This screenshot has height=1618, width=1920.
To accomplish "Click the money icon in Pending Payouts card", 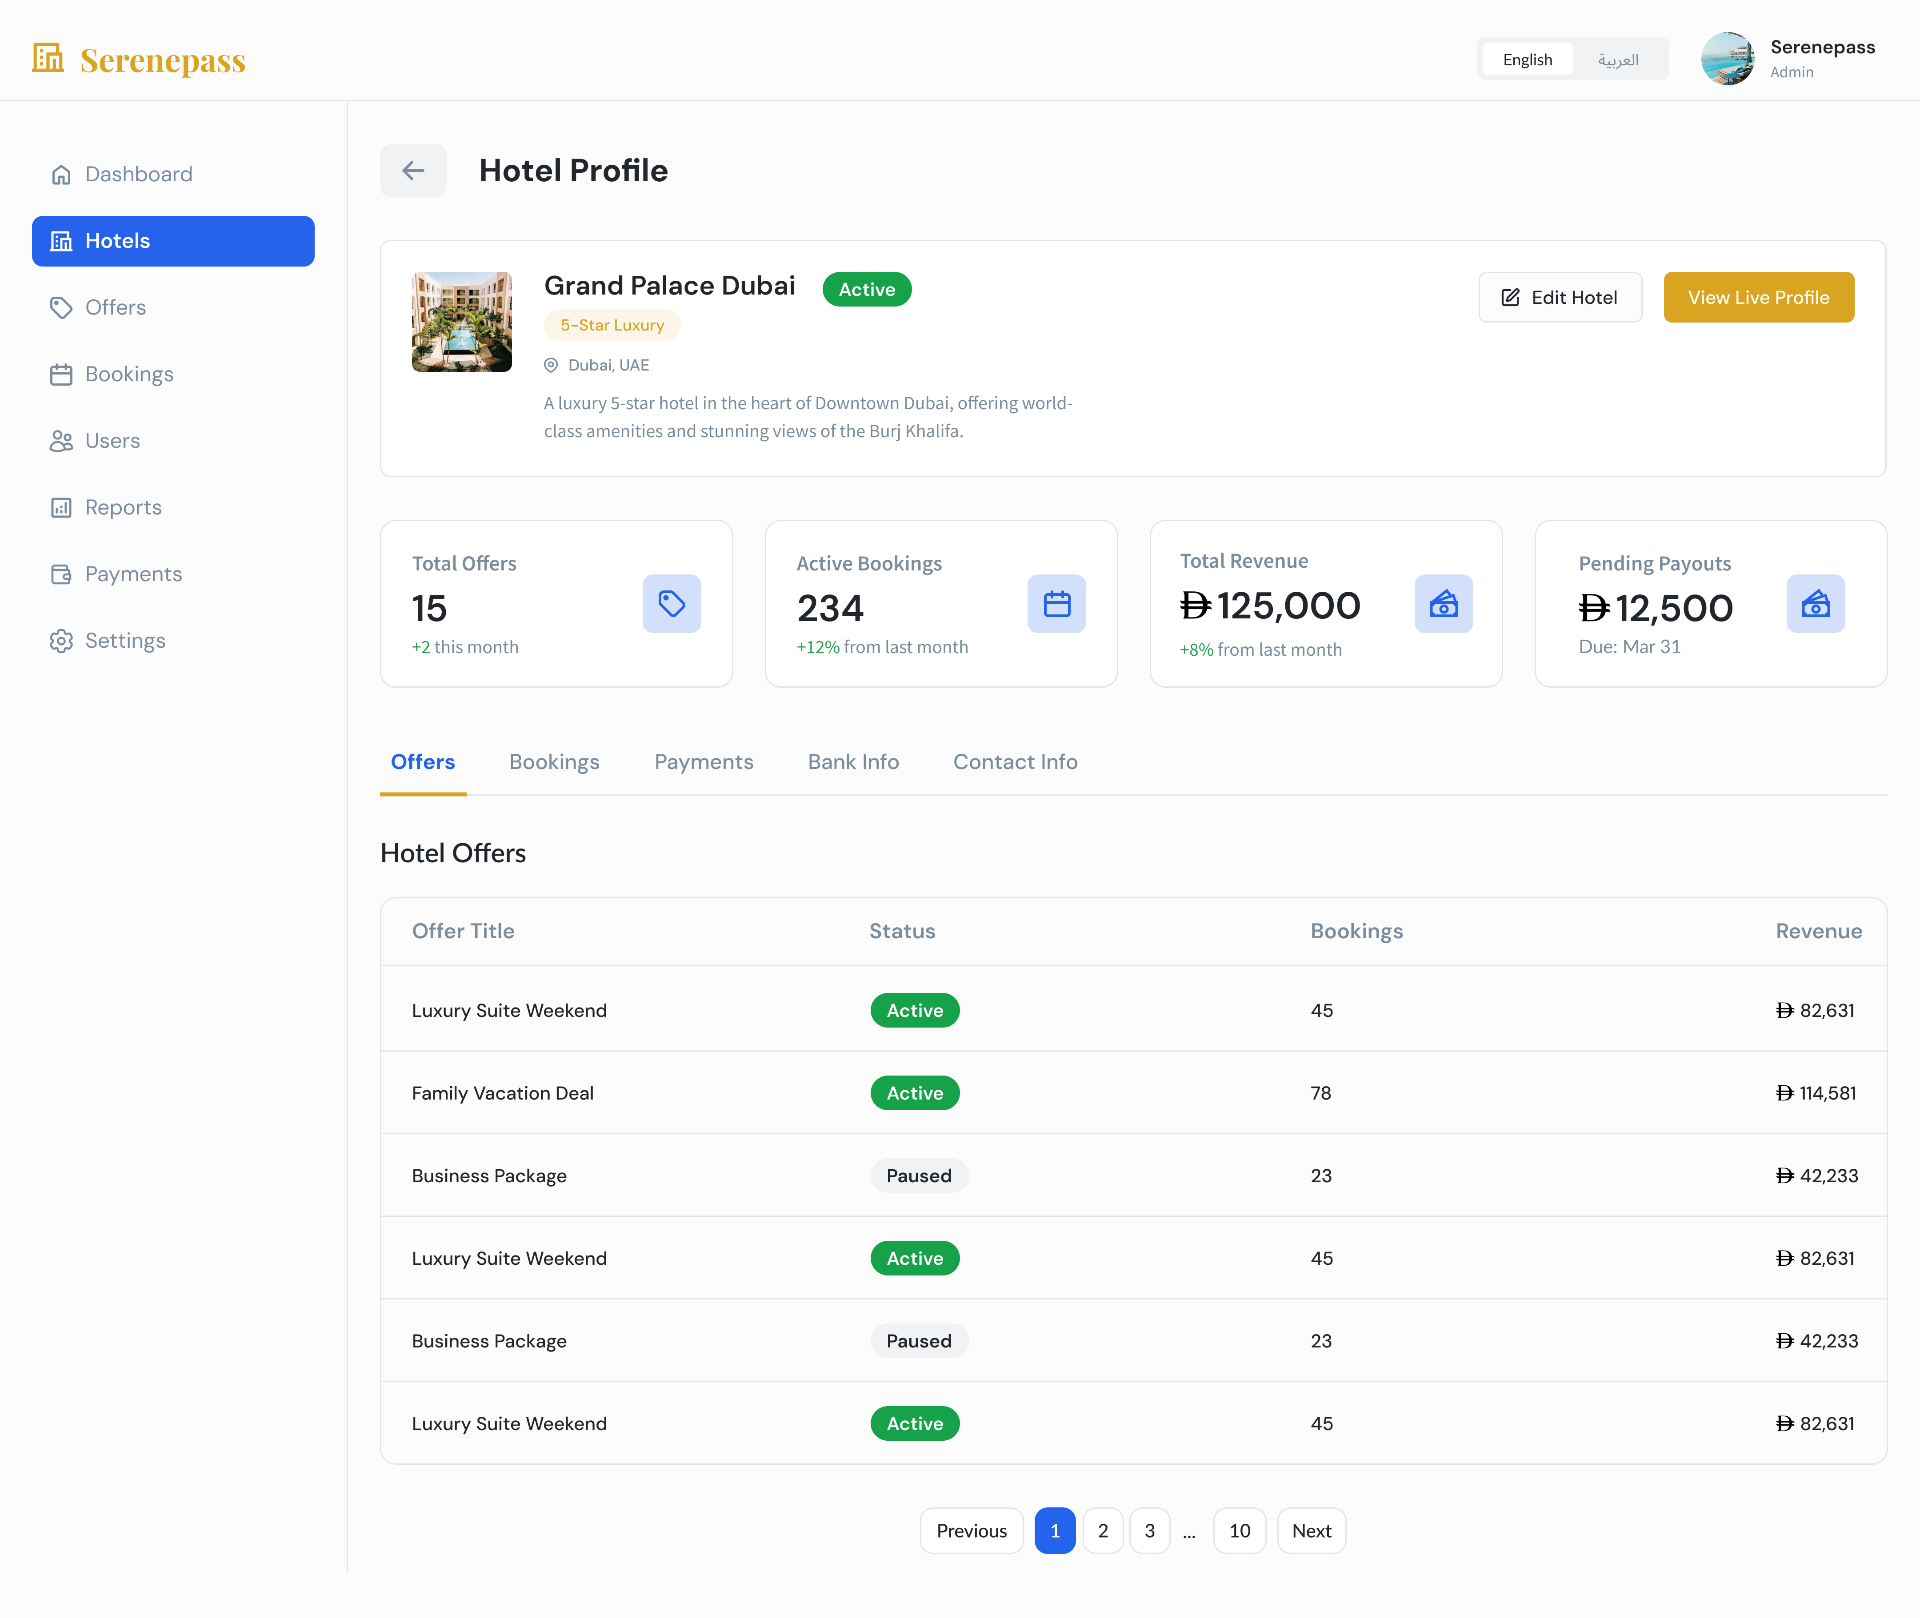I will 1816,603.
